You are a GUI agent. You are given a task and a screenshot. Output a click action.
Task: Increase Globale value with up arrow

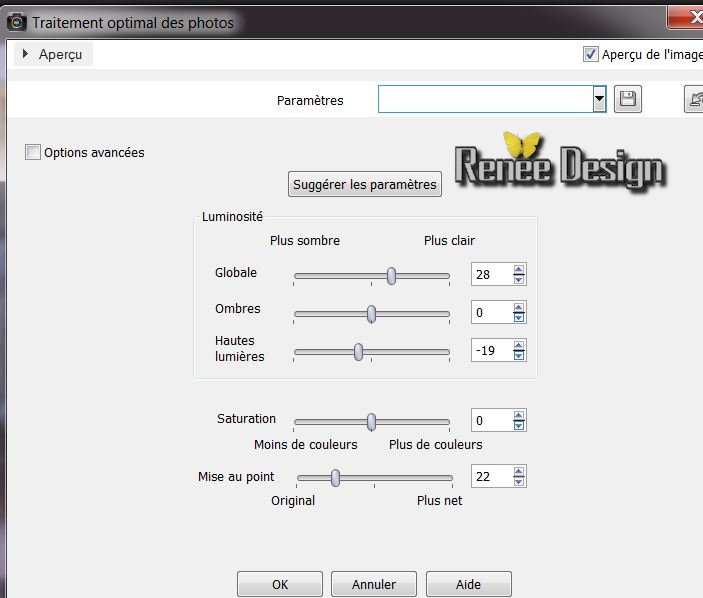(x=519, y=269)
